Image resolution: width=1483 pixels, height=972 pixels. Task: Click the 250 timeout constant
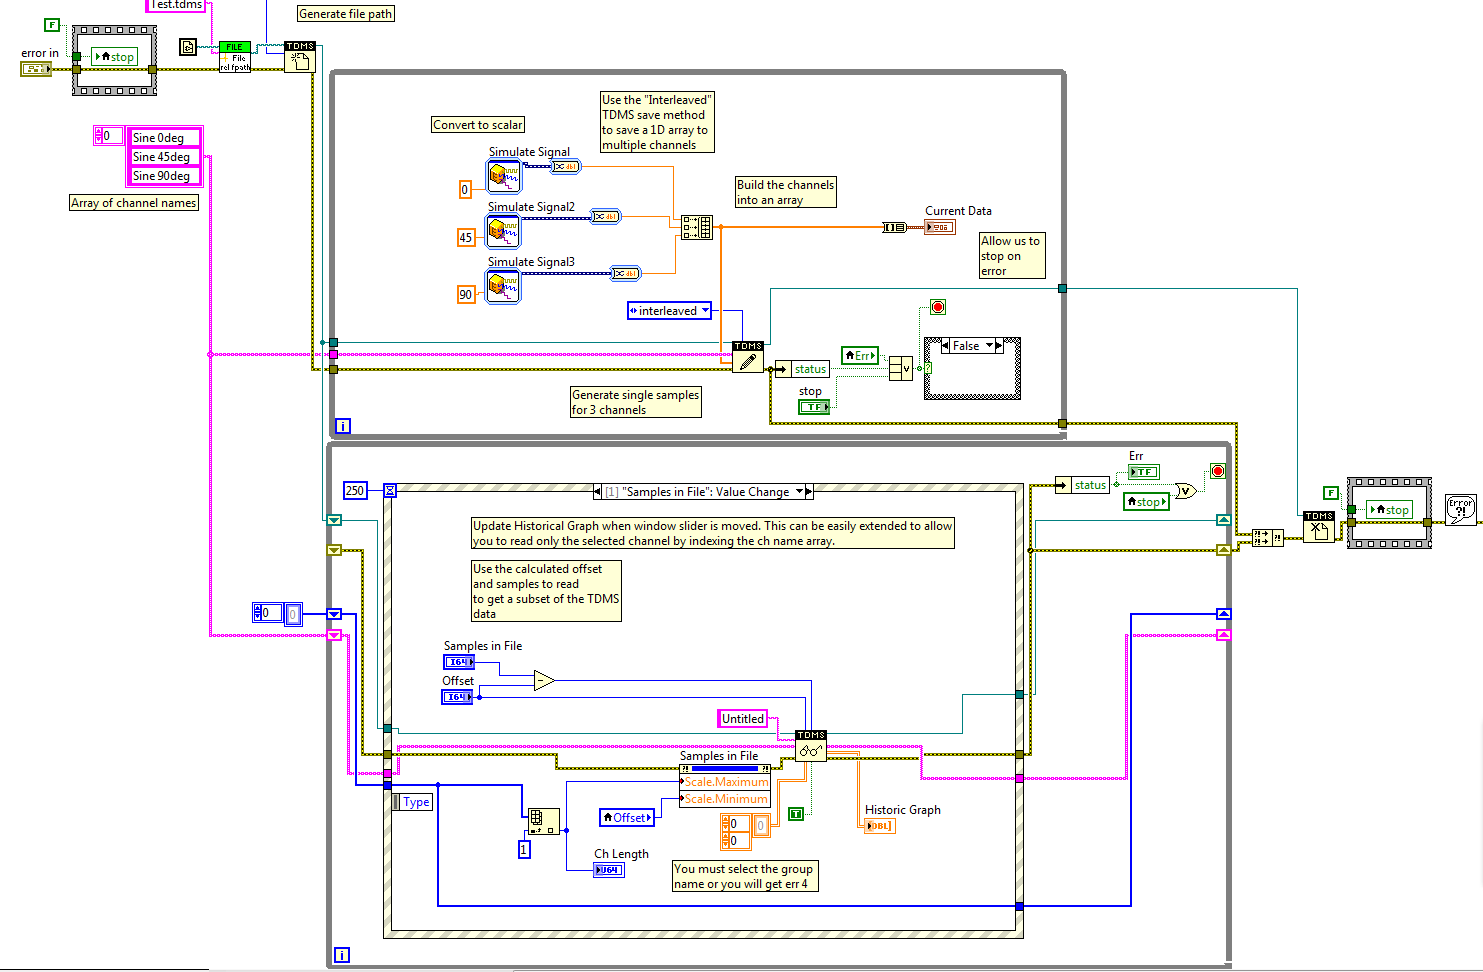[x=355, y=490]
